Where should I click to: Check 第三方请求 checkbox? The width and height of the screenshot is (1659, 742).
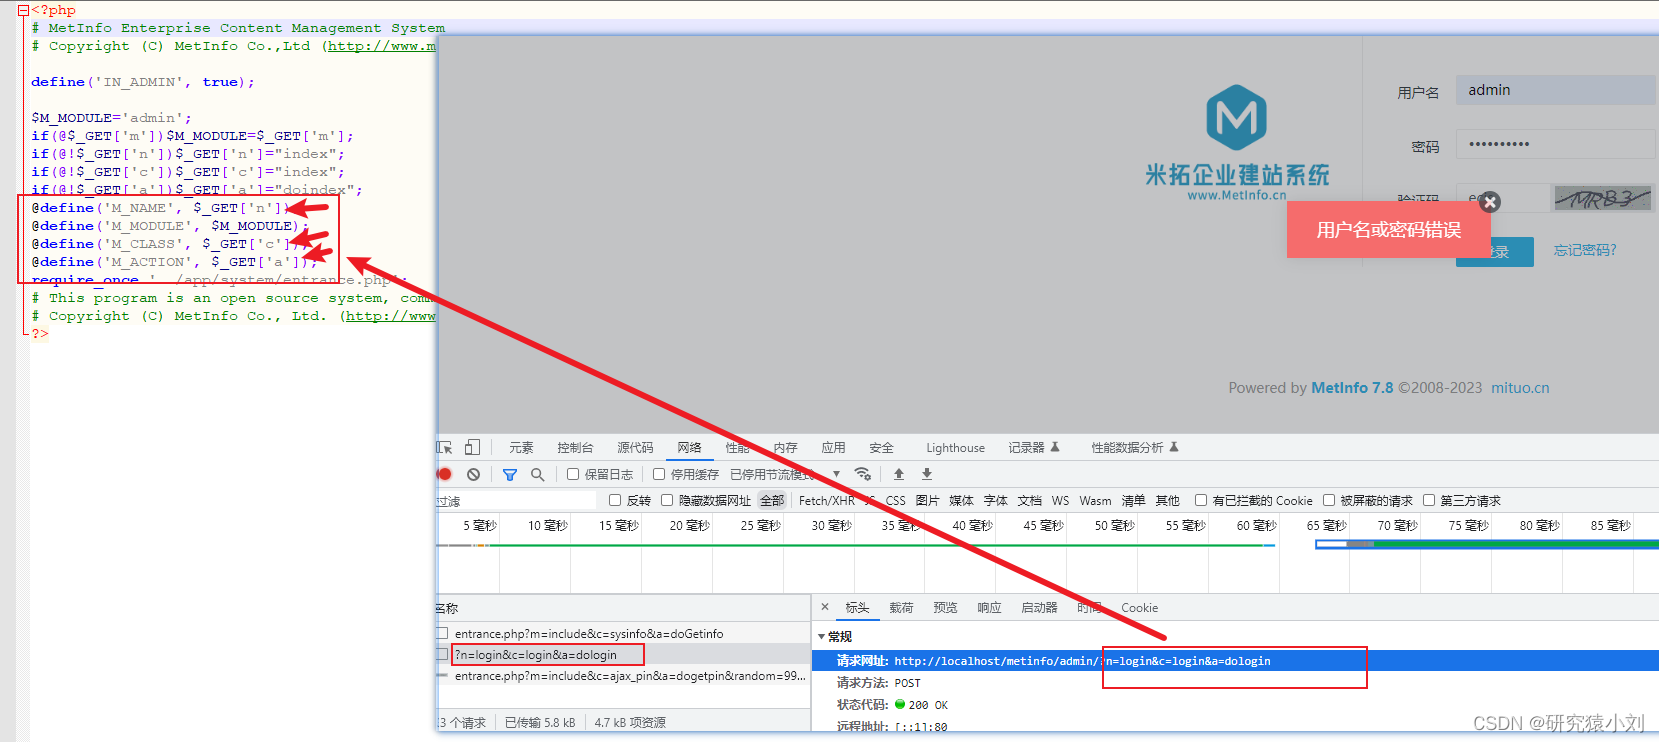coord(1429,500)
